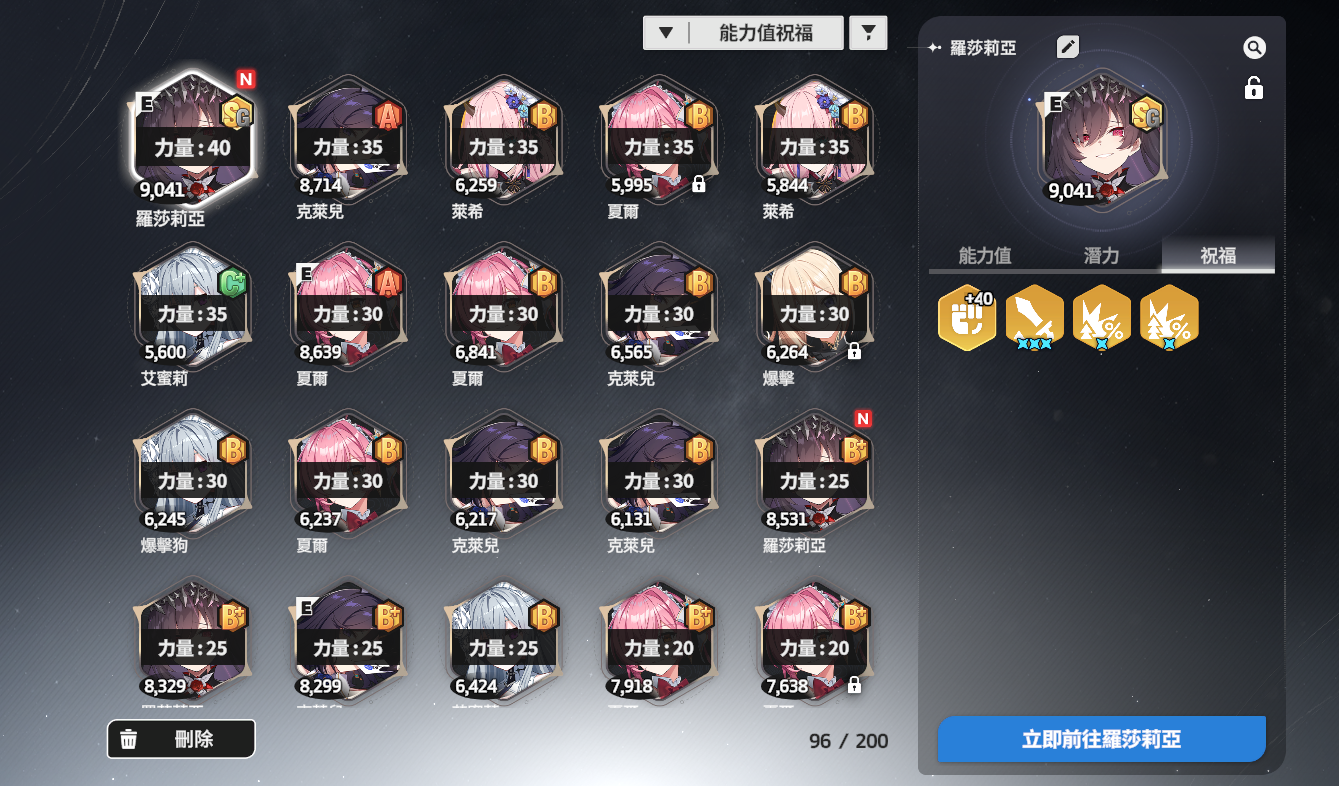The height and width of the screenshot is (786, 1339).
Task: Select the 艾蜜莉 card with 5,600
Action: click(191, 316)
